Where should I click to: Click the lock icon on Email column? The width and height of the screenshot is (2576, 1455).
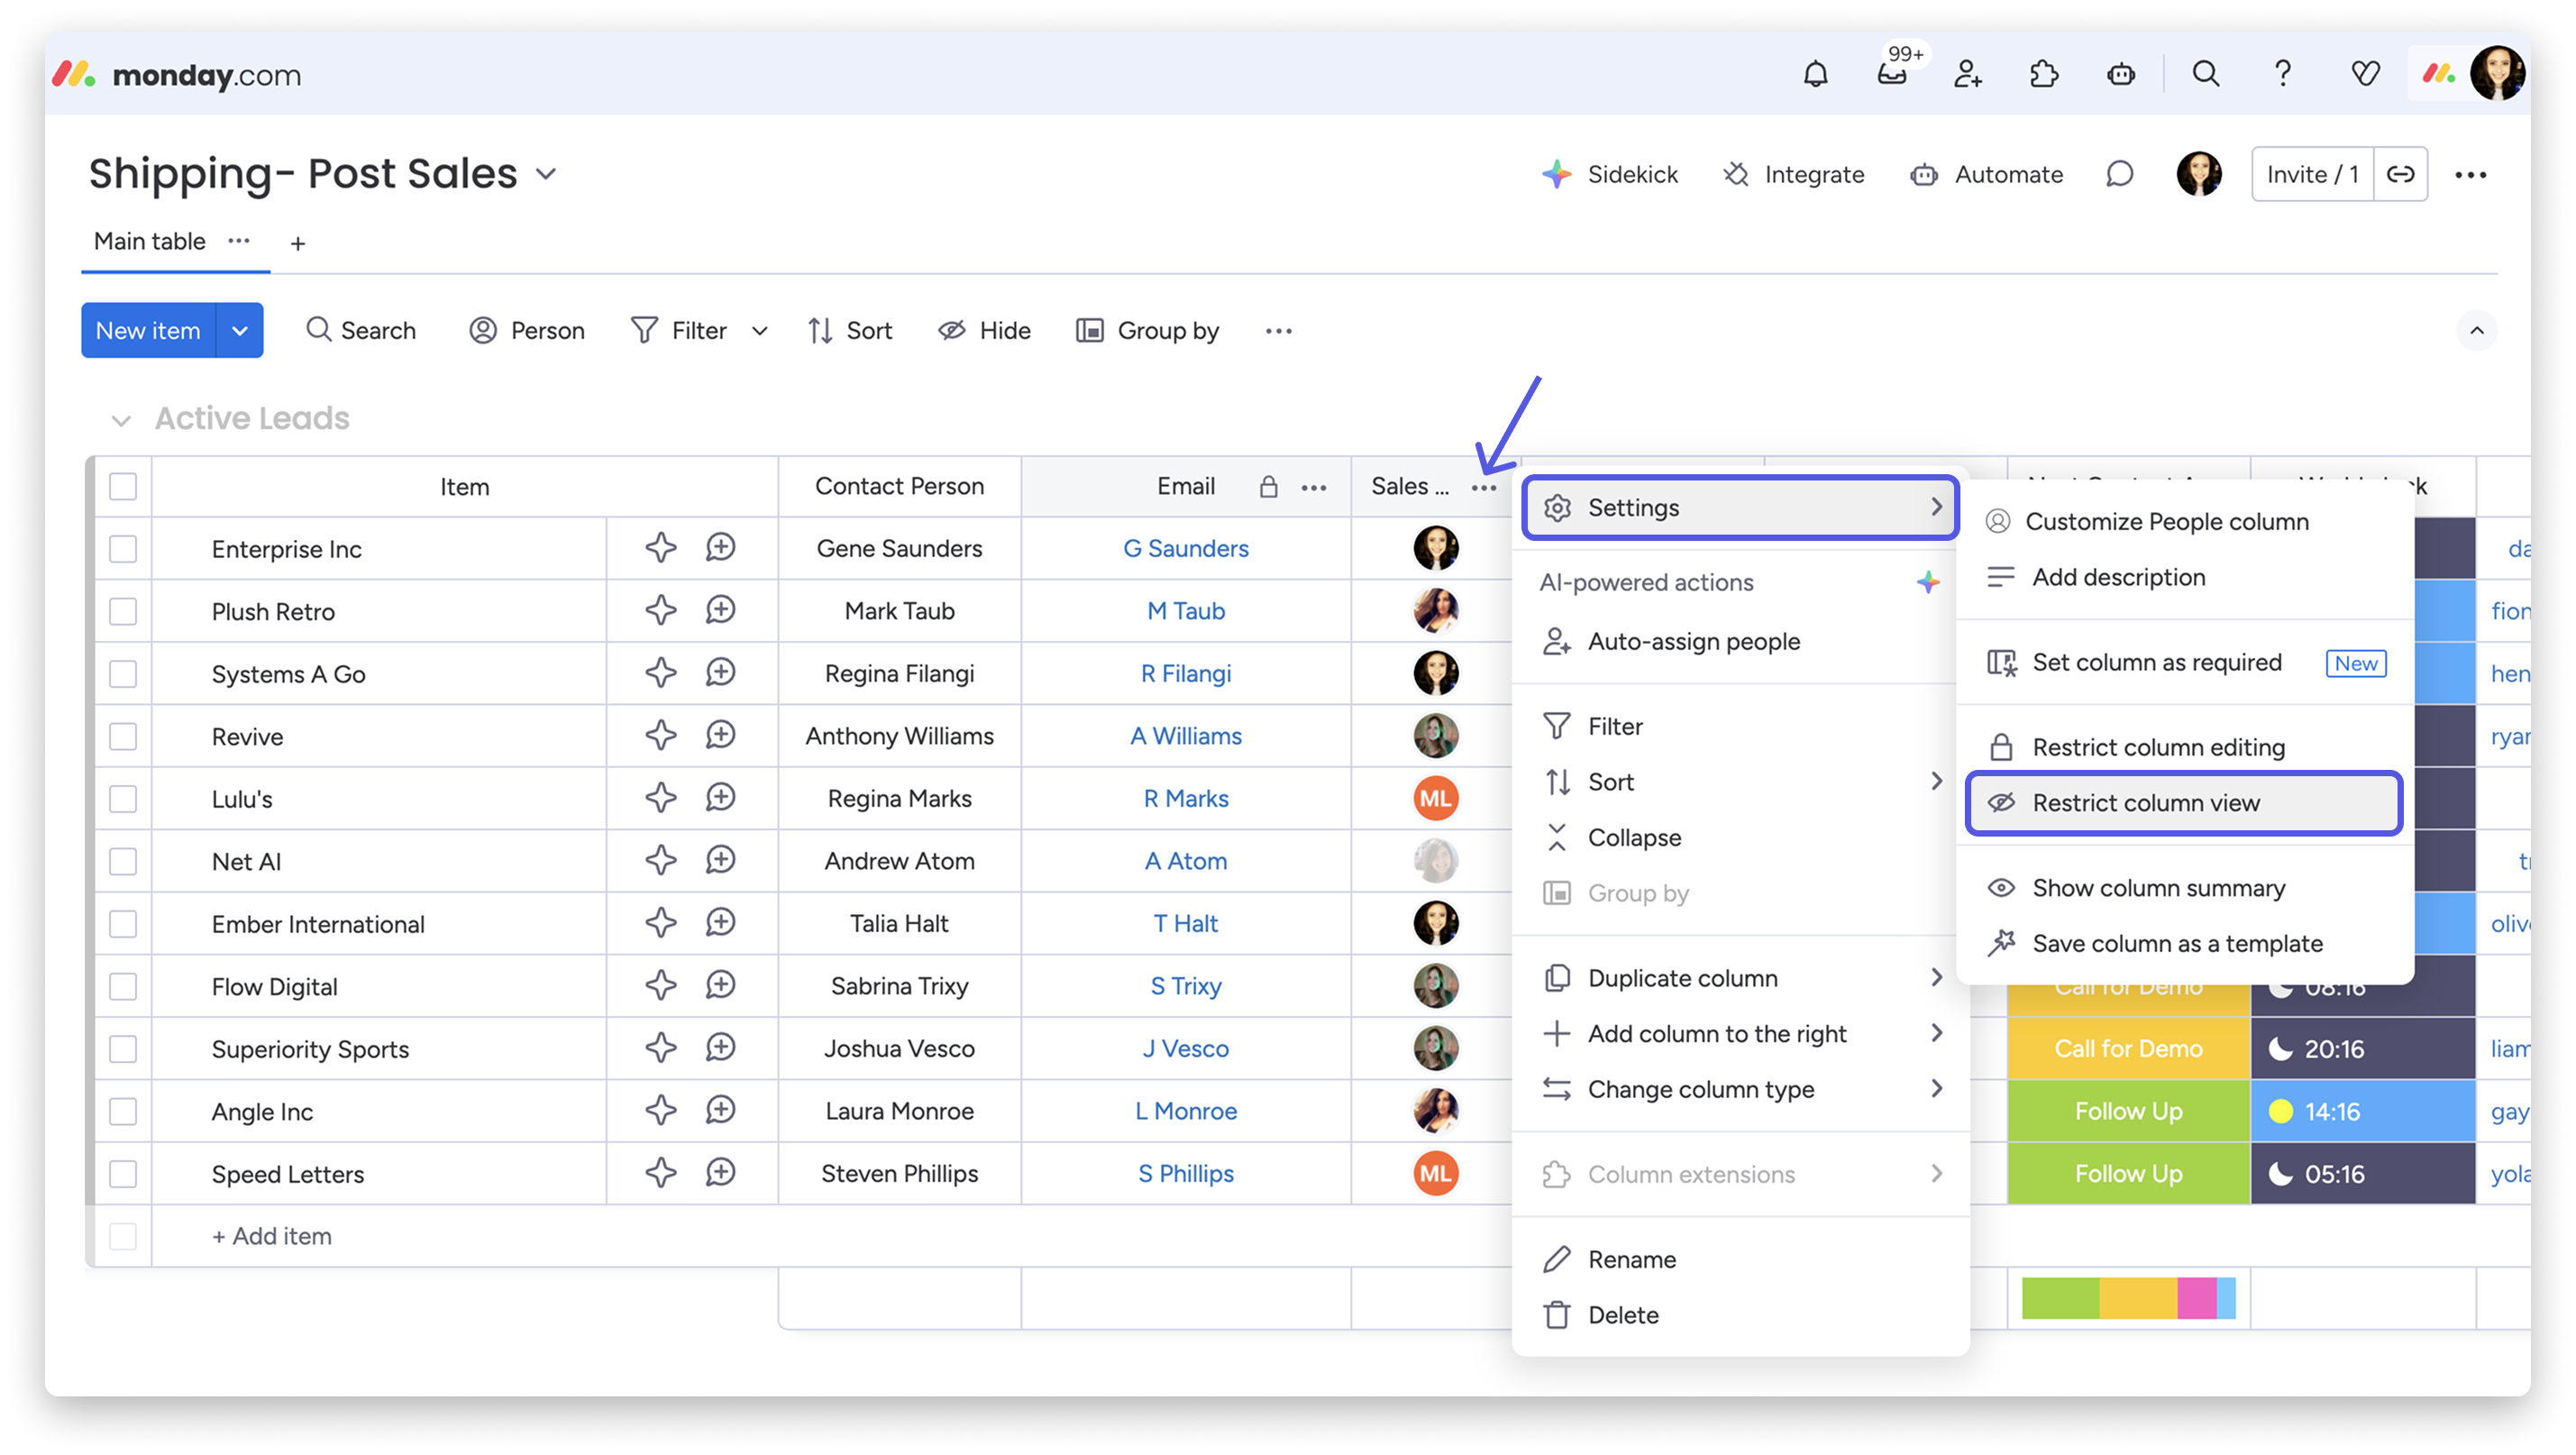click(x=1268, y=487)
